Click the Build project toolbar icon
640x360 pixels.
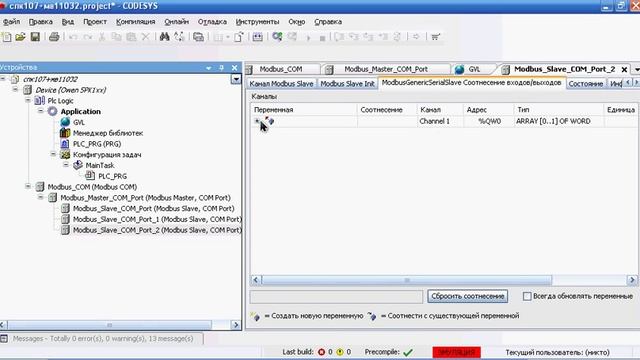[258, 37]
